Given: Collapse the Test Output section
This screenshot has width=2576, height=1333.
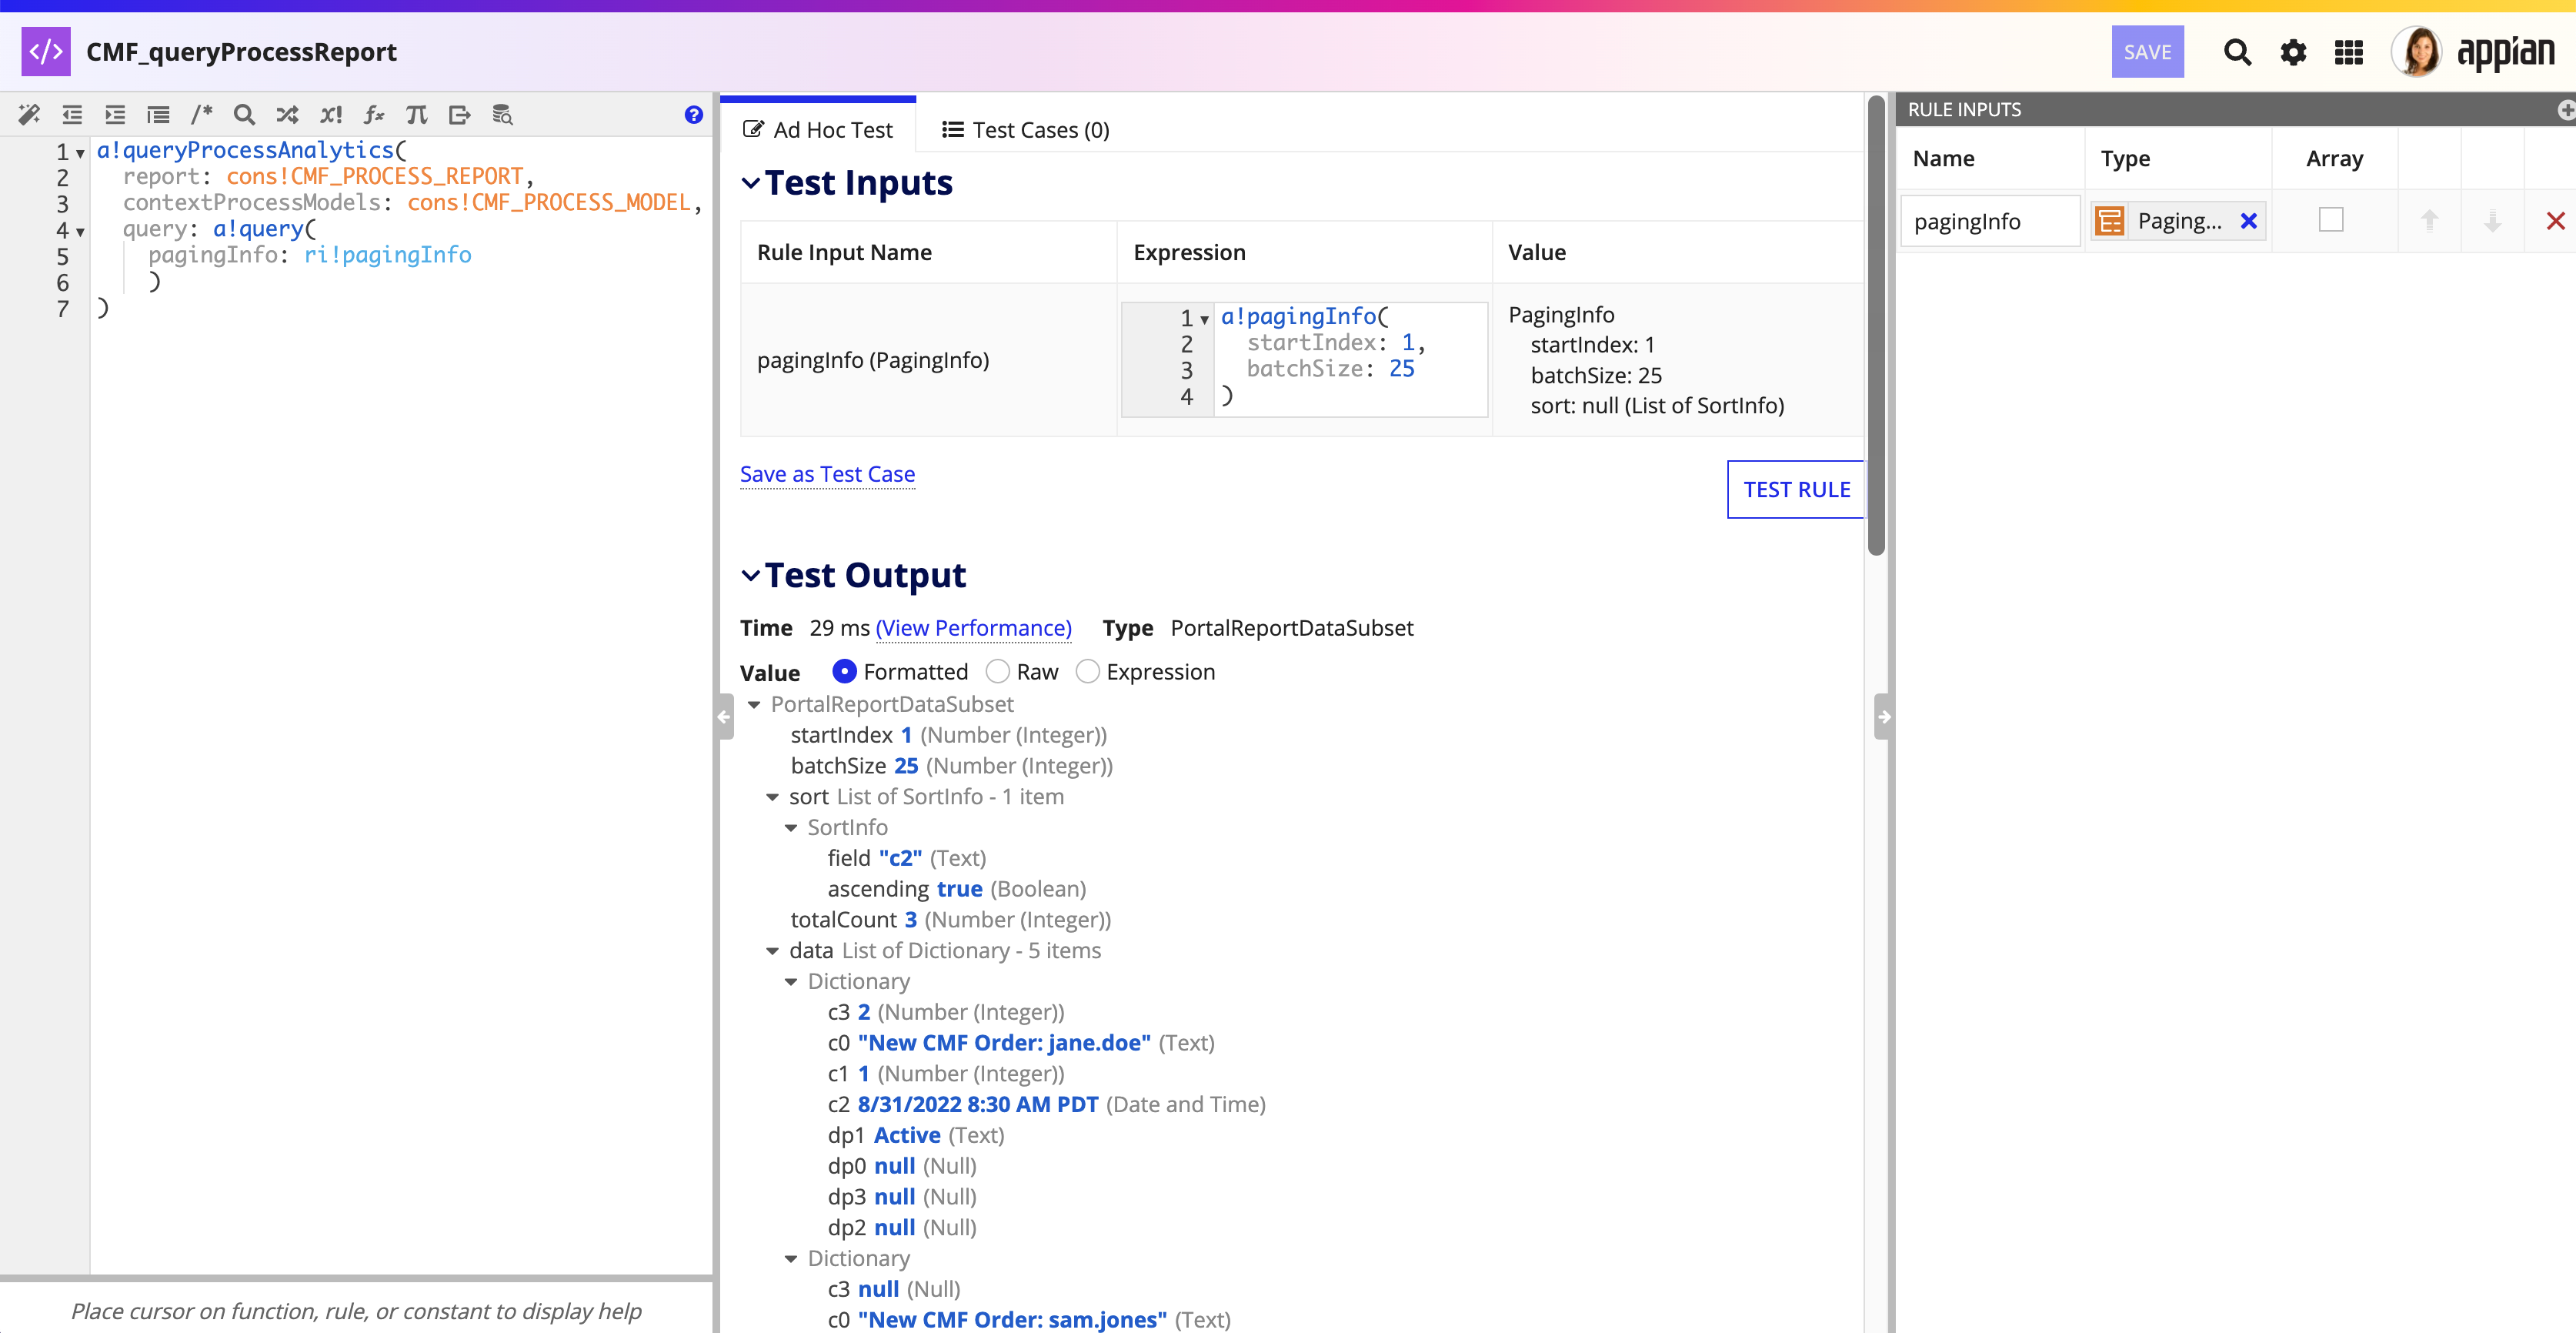Looking at the screenshot, I should click(751, 575).
